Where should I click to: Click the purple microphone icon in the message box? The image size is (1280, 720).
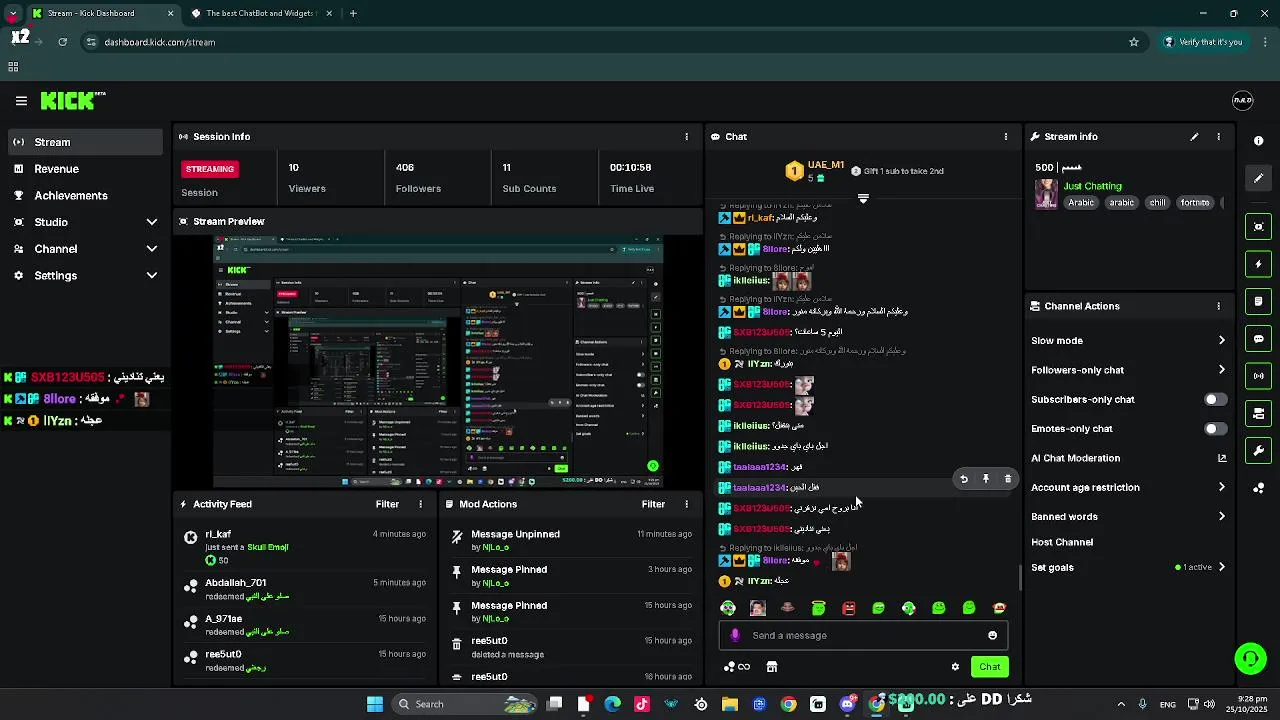pos(735,636)
